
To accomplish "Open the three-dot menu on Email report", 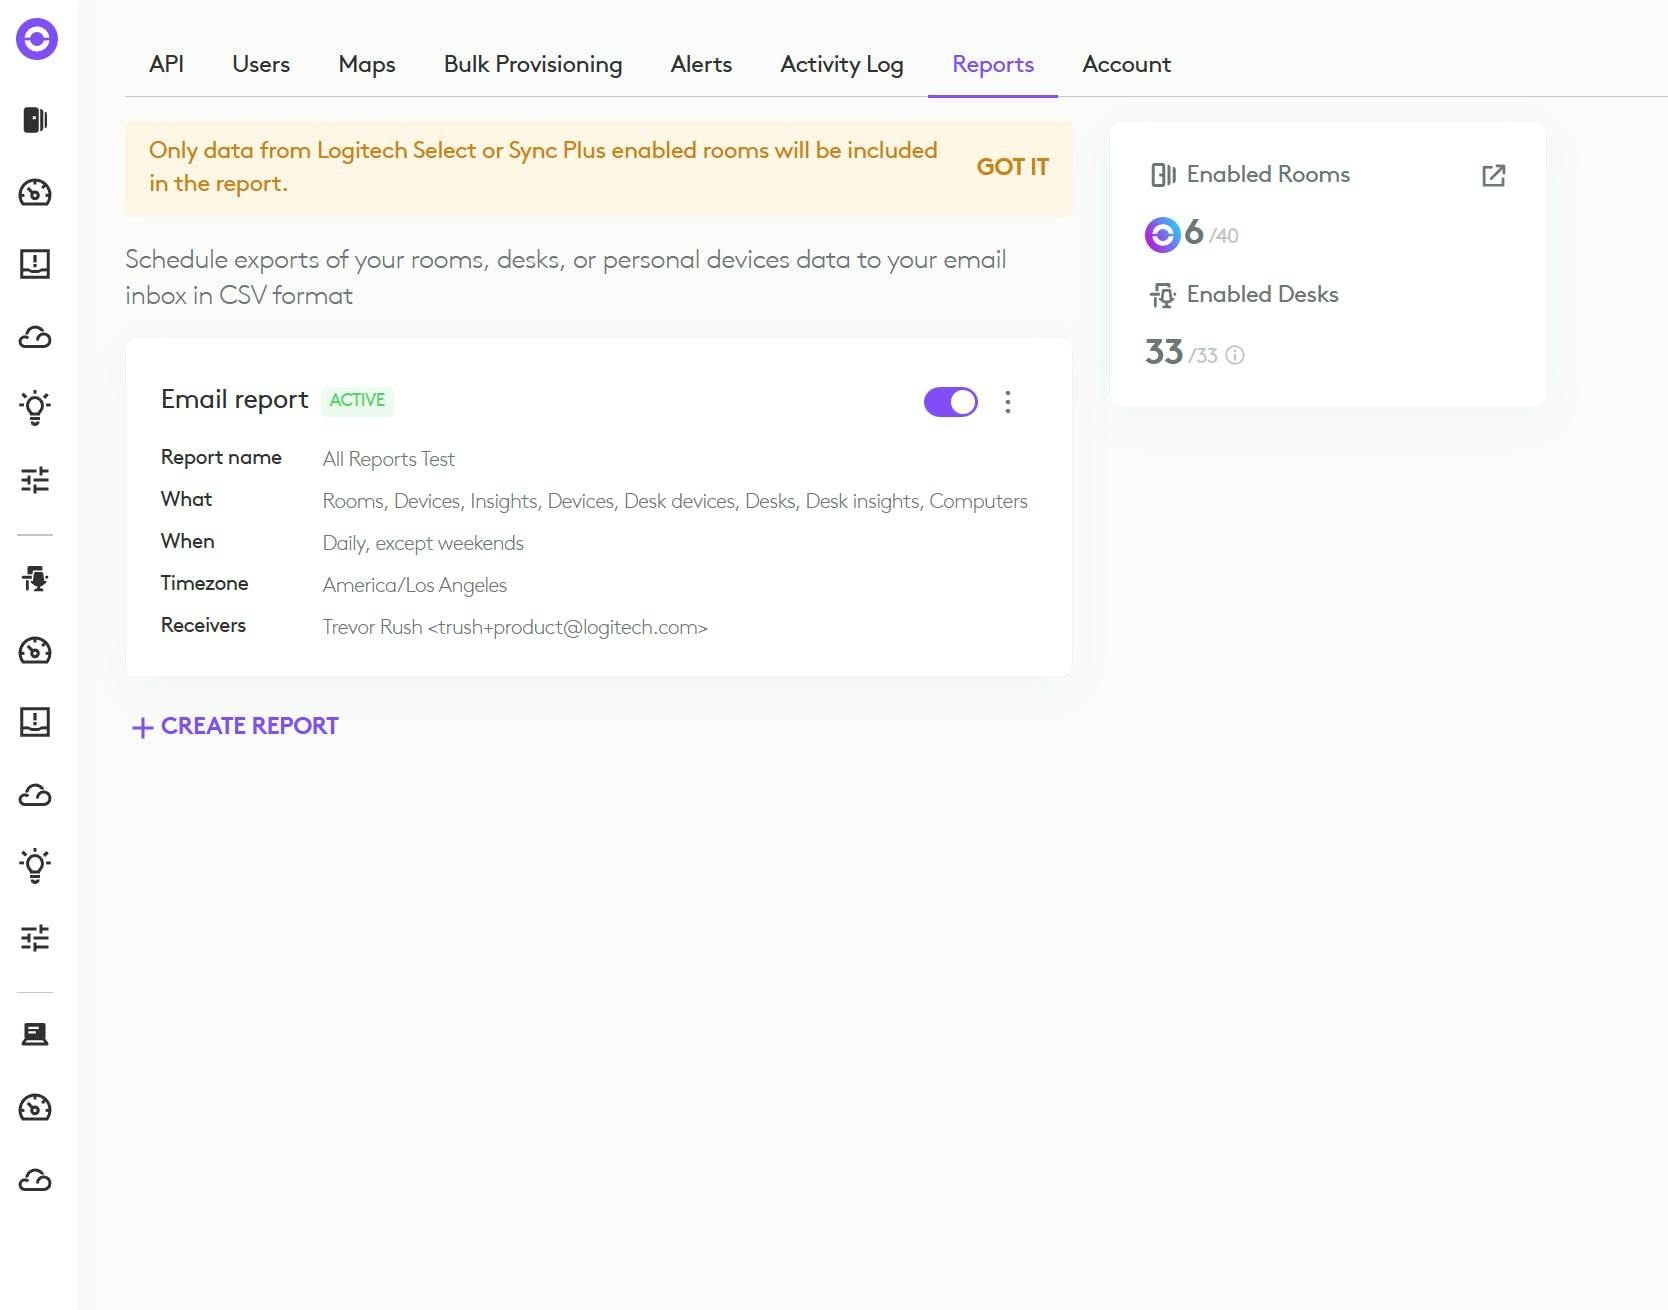I will tap(1008, 402).
